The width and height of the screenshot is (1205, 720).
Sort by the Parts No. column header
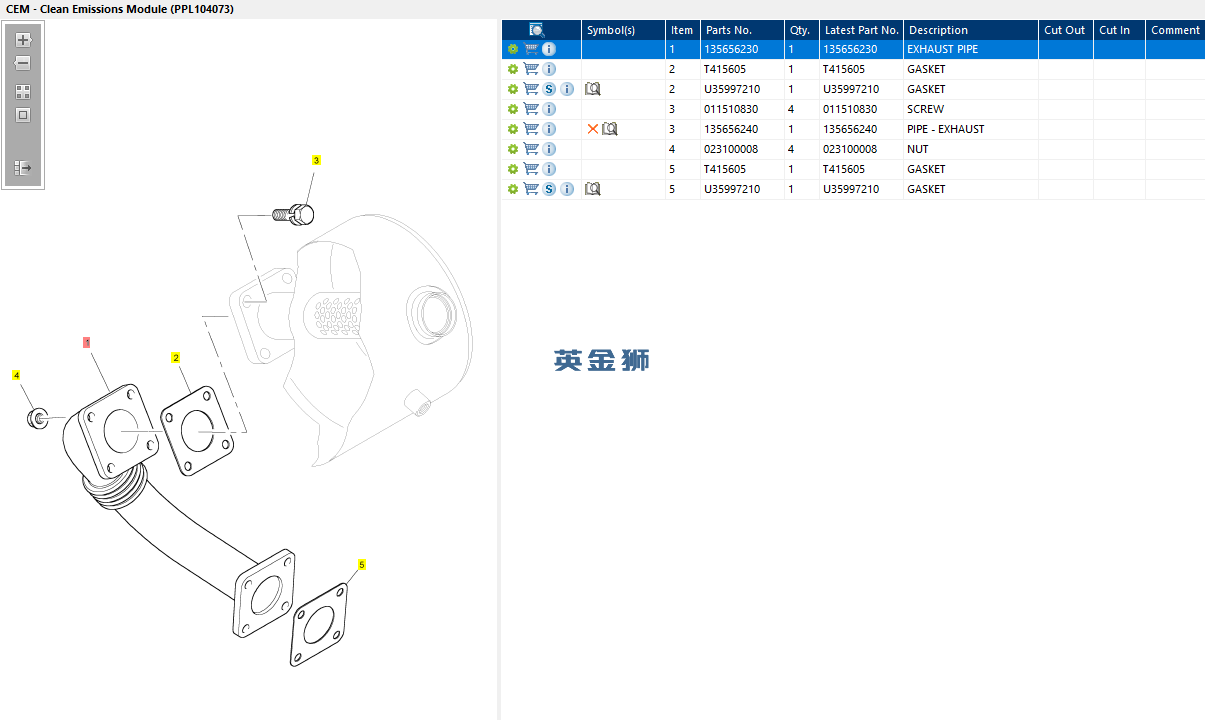click(742, 30)
